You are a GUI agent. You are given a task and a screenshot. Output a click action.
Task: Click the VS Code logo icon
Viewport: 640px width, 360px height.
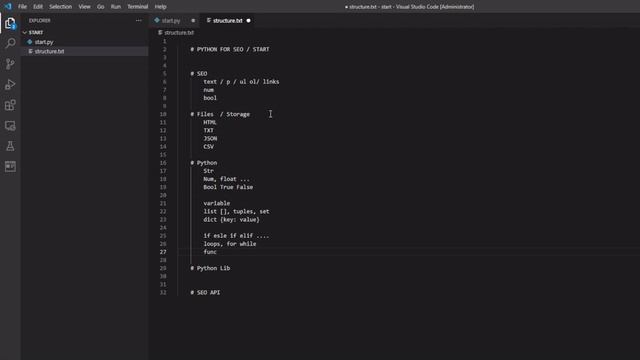(x=8, y=7)
